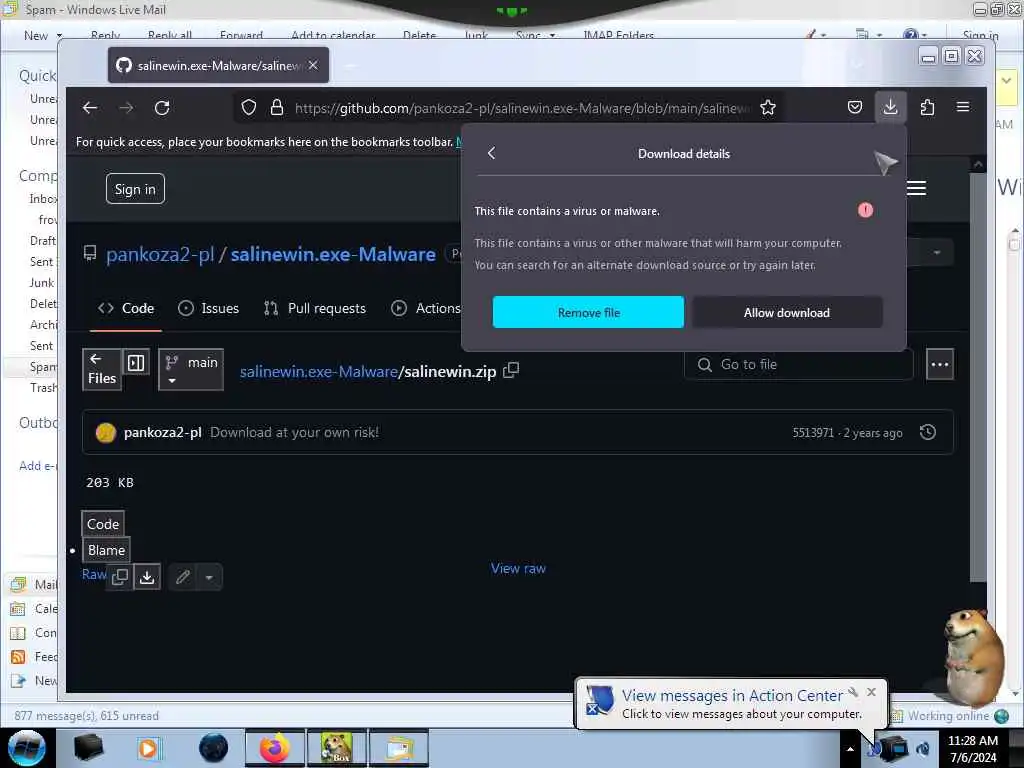Close the salinewin.exe-Malware browser tab

pyautogui.click(x=313, y=65)
